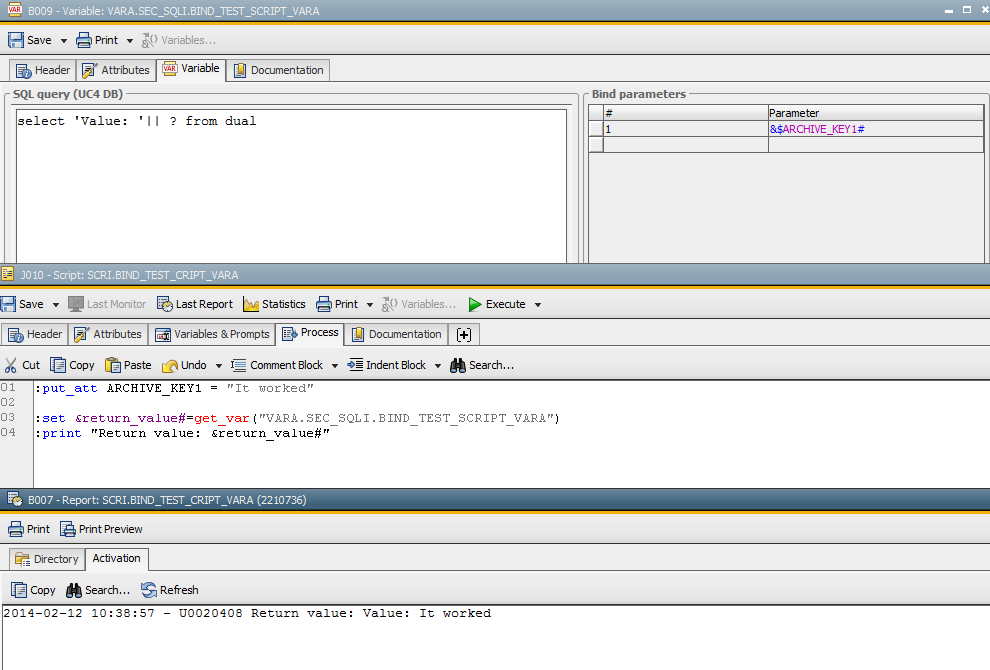Minimize the Variable window
Image resolution: width=990 pixels, height=670 pixels.
(948, 11)
